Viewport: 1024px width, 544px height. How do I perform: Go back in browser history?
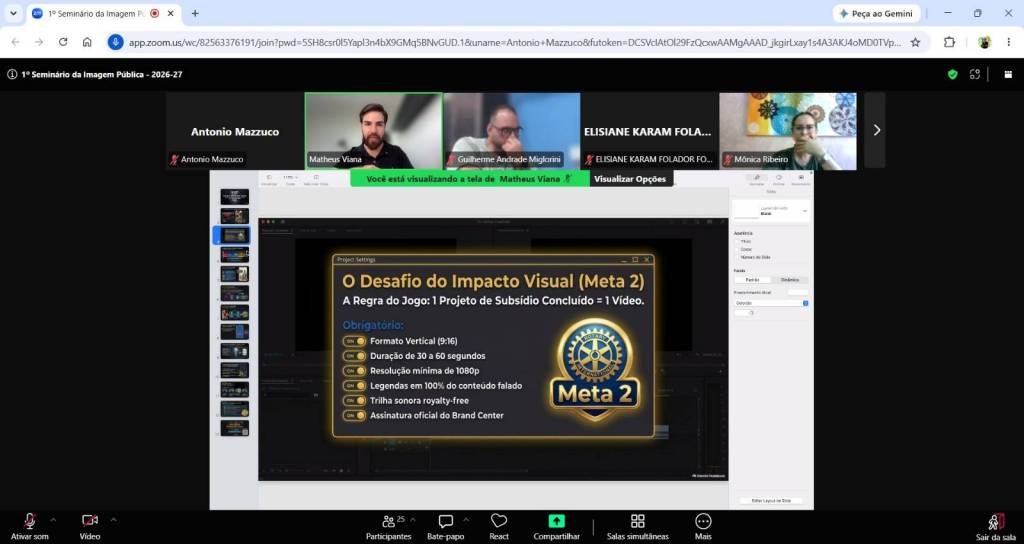16,42
